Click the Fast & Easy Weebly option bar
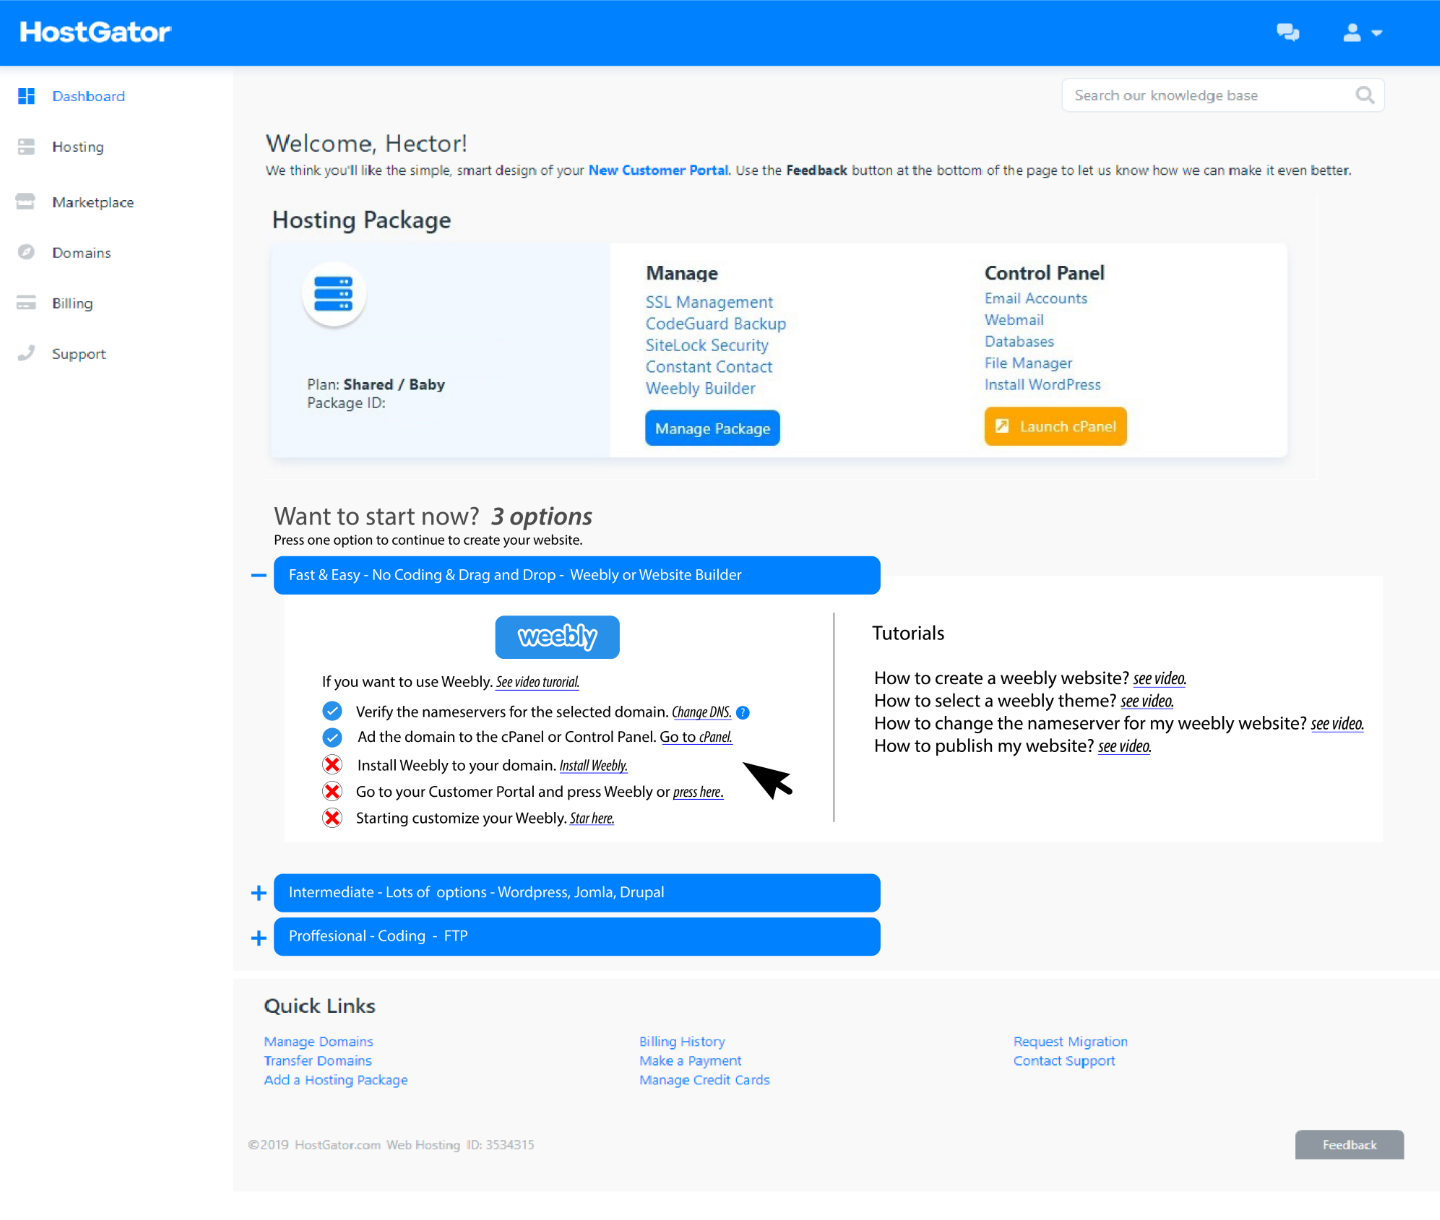 pos(577,575)
